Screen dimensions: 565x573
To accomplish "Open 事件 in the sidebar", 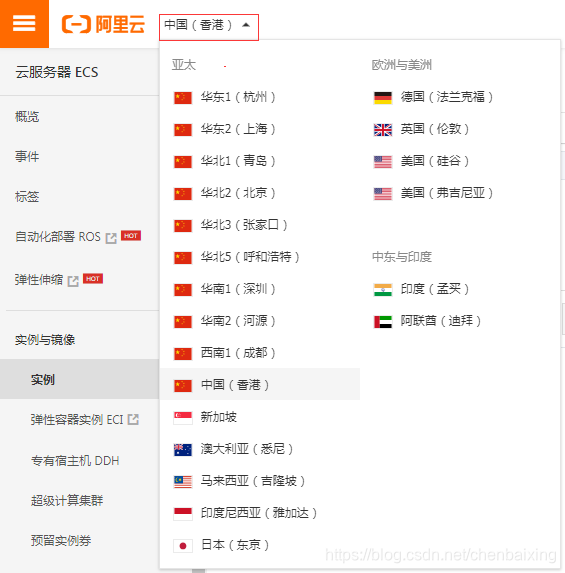I will [27, 157].
